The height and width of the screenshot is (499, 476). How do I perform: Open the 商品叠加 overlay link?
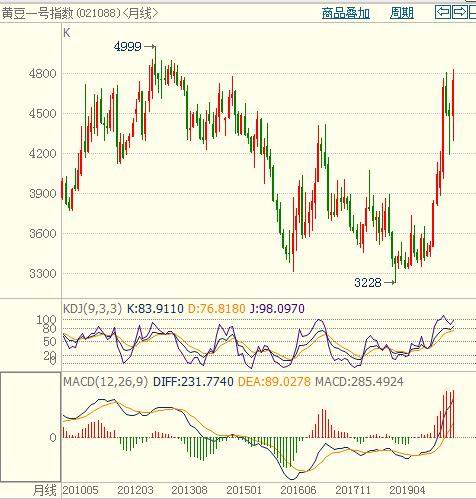click(x=346, y=13)
